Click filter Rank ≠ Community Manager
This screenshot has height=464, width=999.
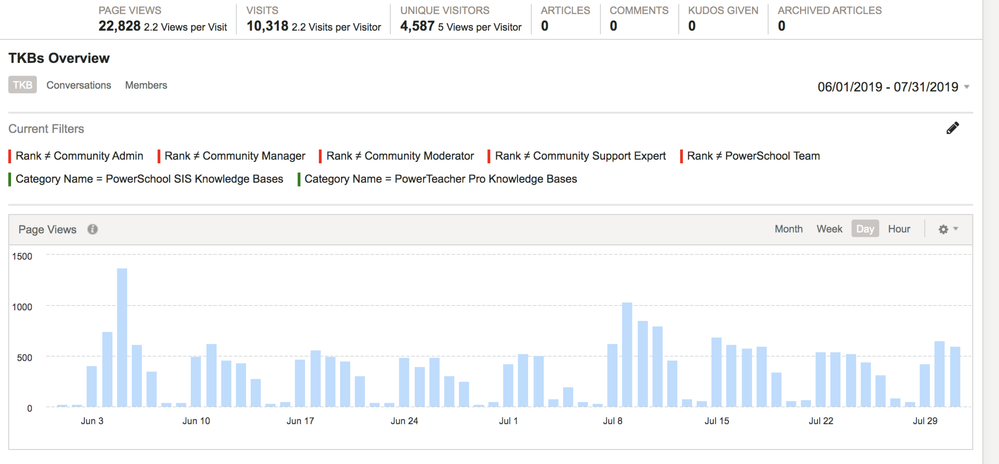[231, 156]
